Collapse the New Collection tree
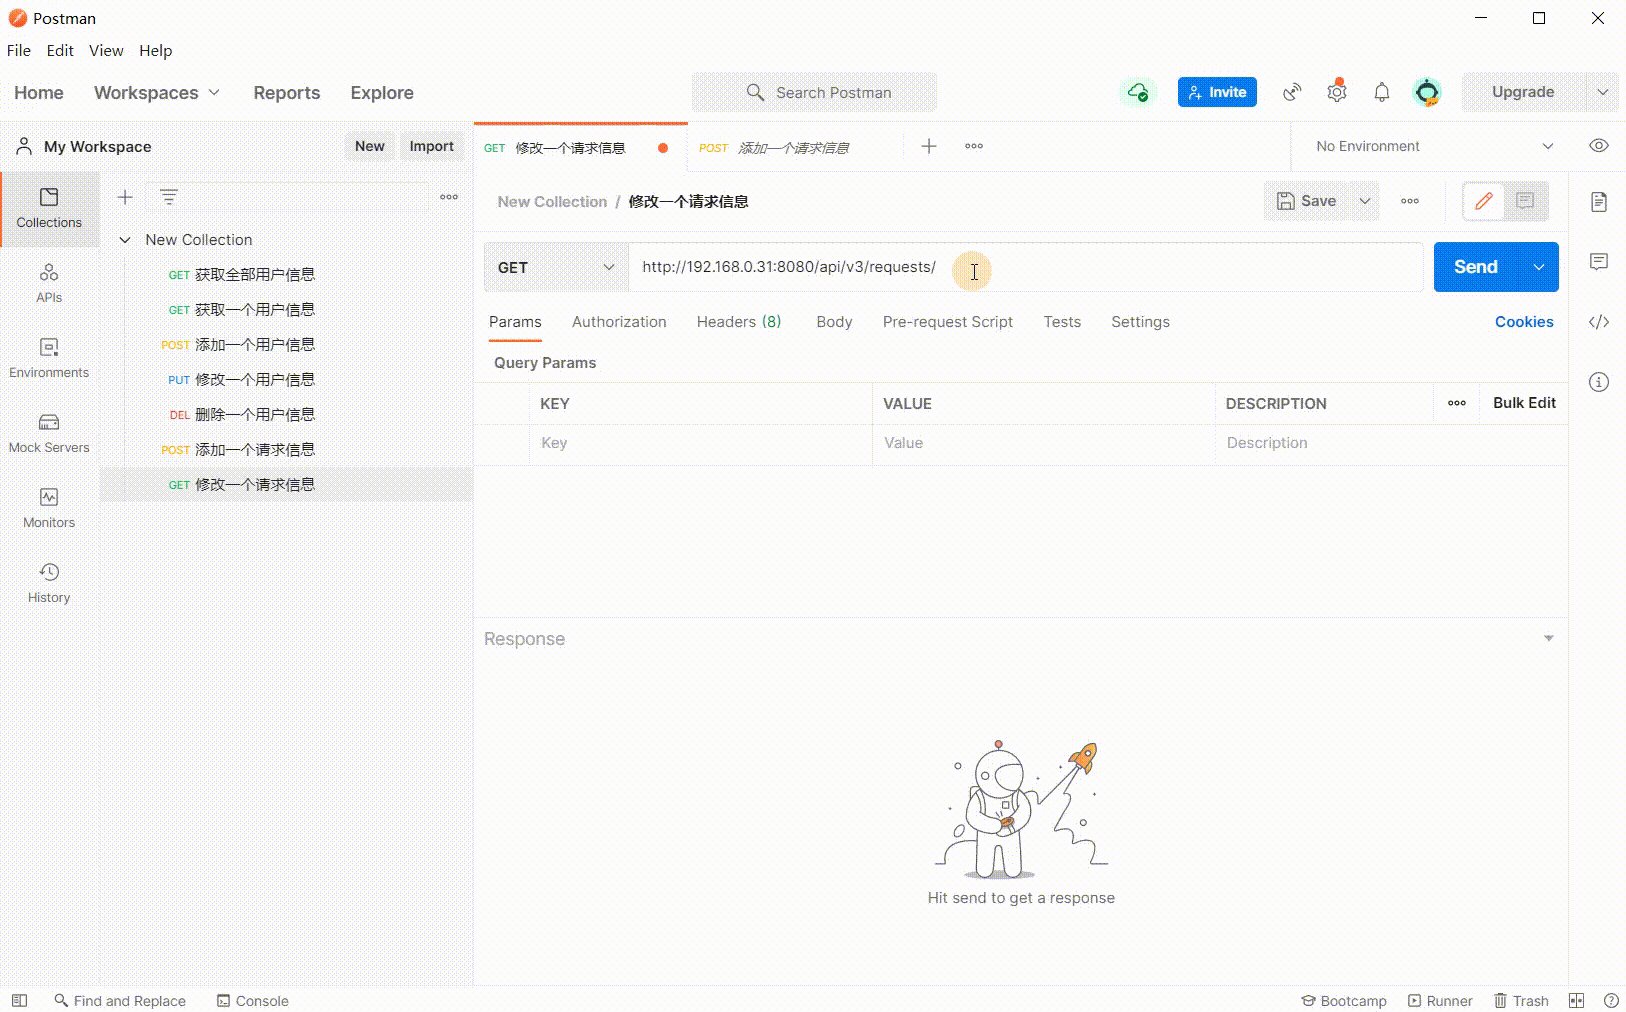 click(x=125, y=240)
